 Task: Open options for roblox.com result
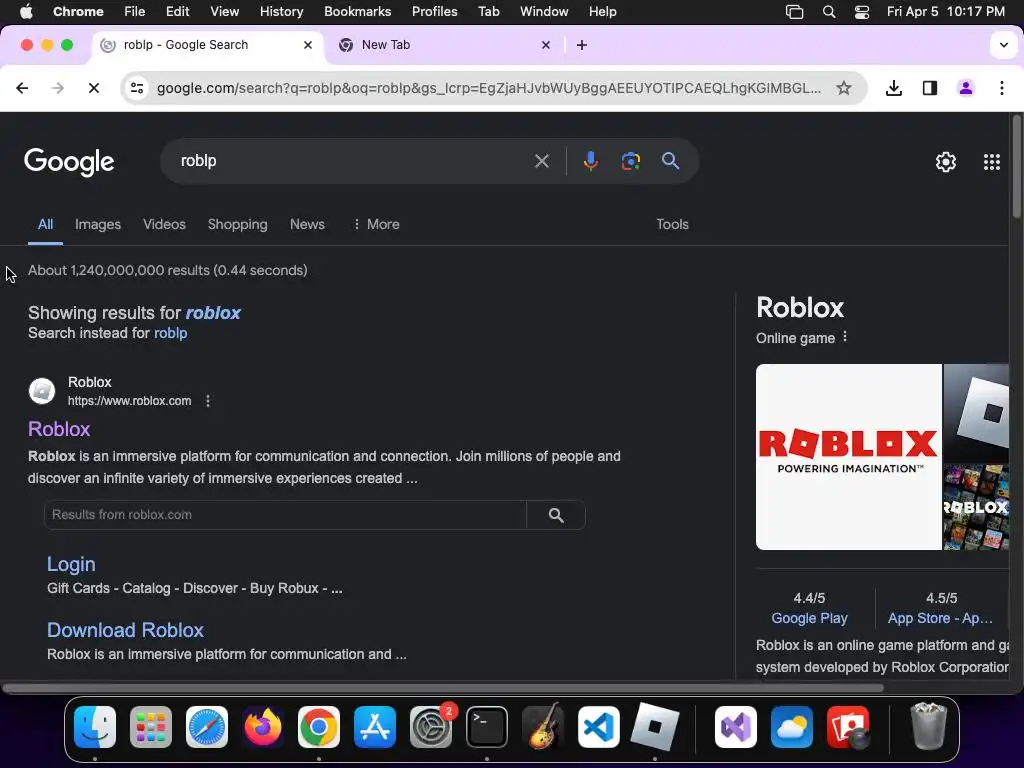208,401
